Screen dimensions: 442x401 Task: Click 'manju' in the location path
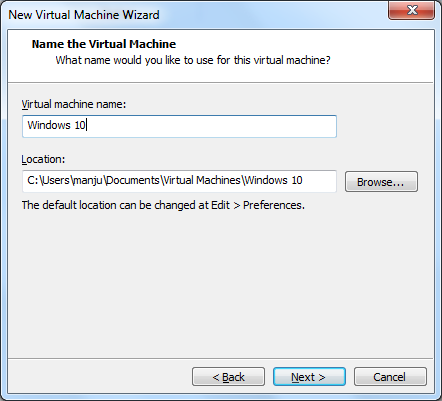point(88,180)
